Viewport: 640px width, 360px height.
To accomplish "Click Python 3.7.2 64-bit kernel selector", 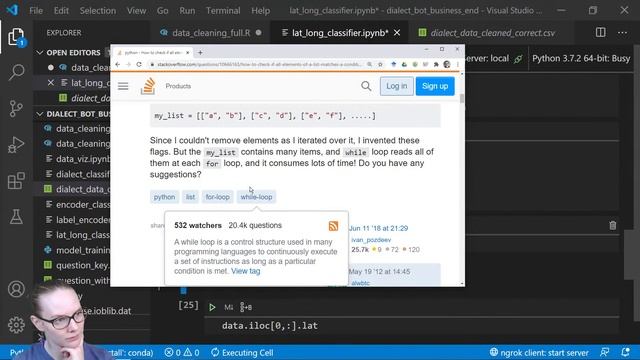I will 581,58.
